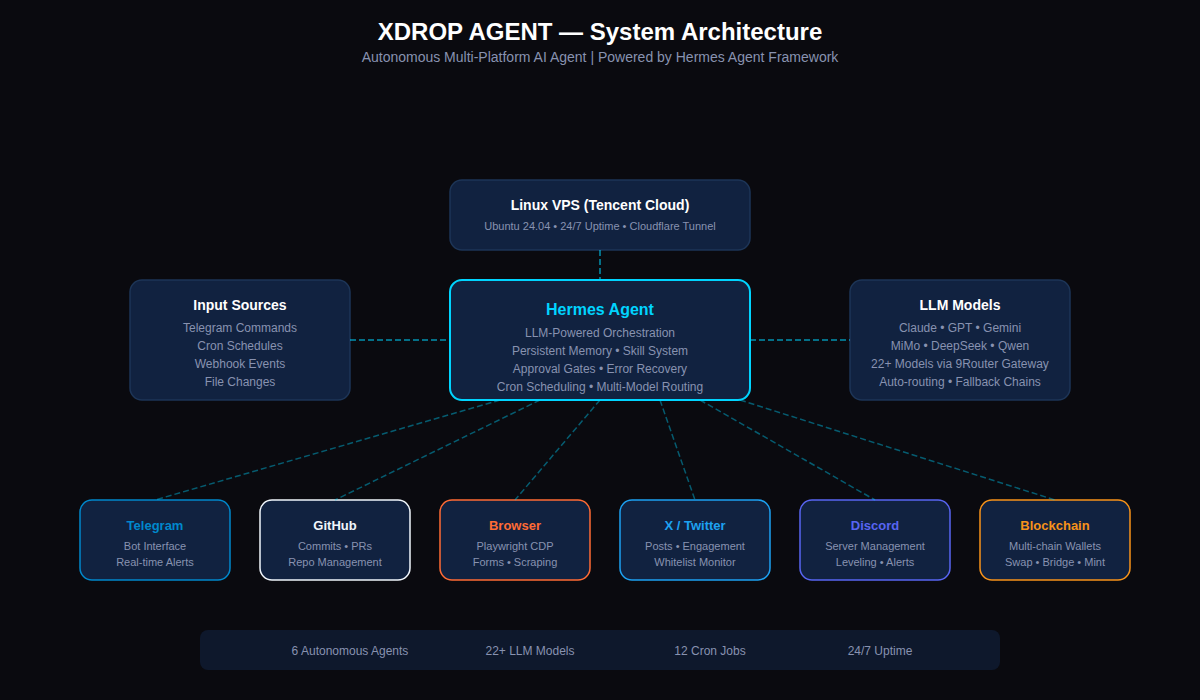Click the LLM-Powered Orchestration line

pos(600,333)
